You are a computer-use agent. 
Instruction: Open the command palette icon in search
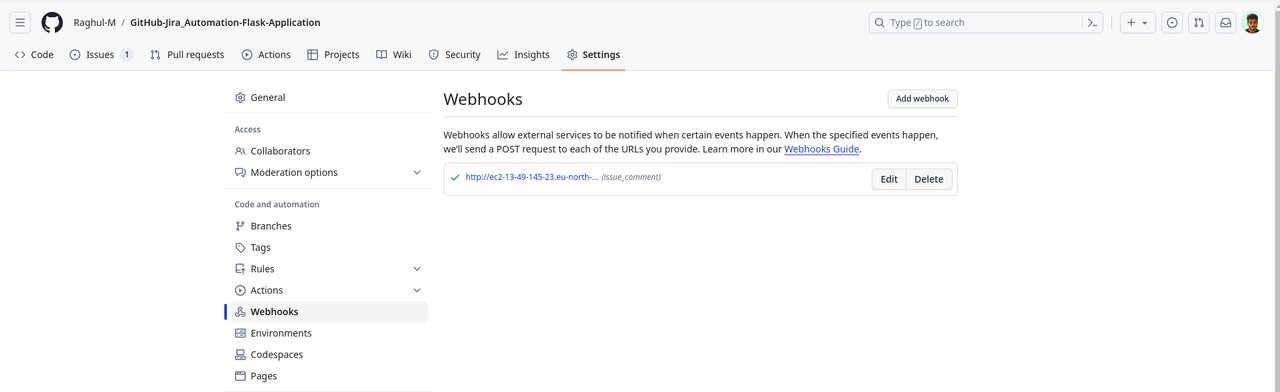click(1092, 22)
